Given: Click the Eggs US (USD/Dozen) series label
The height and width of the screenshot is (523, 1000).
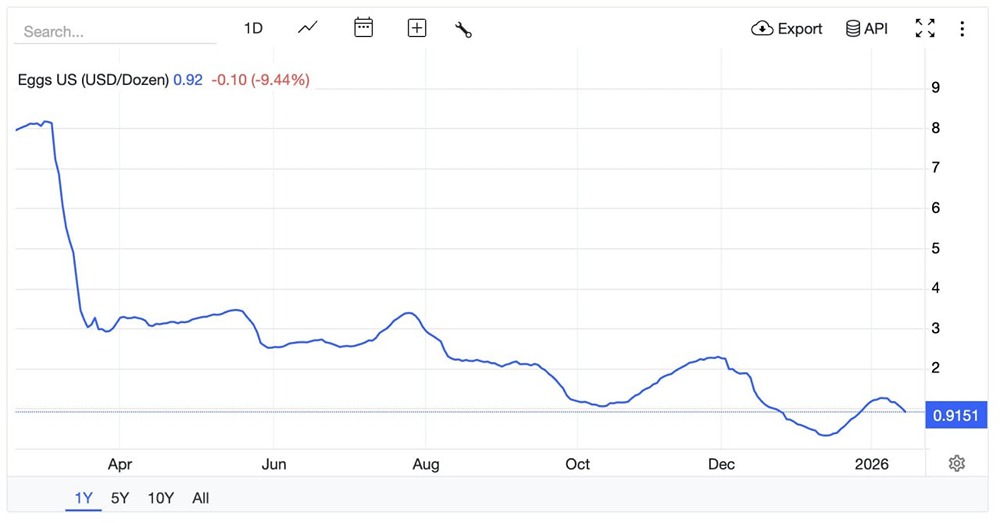Looking at the screenshot, I should click(93, 80).
